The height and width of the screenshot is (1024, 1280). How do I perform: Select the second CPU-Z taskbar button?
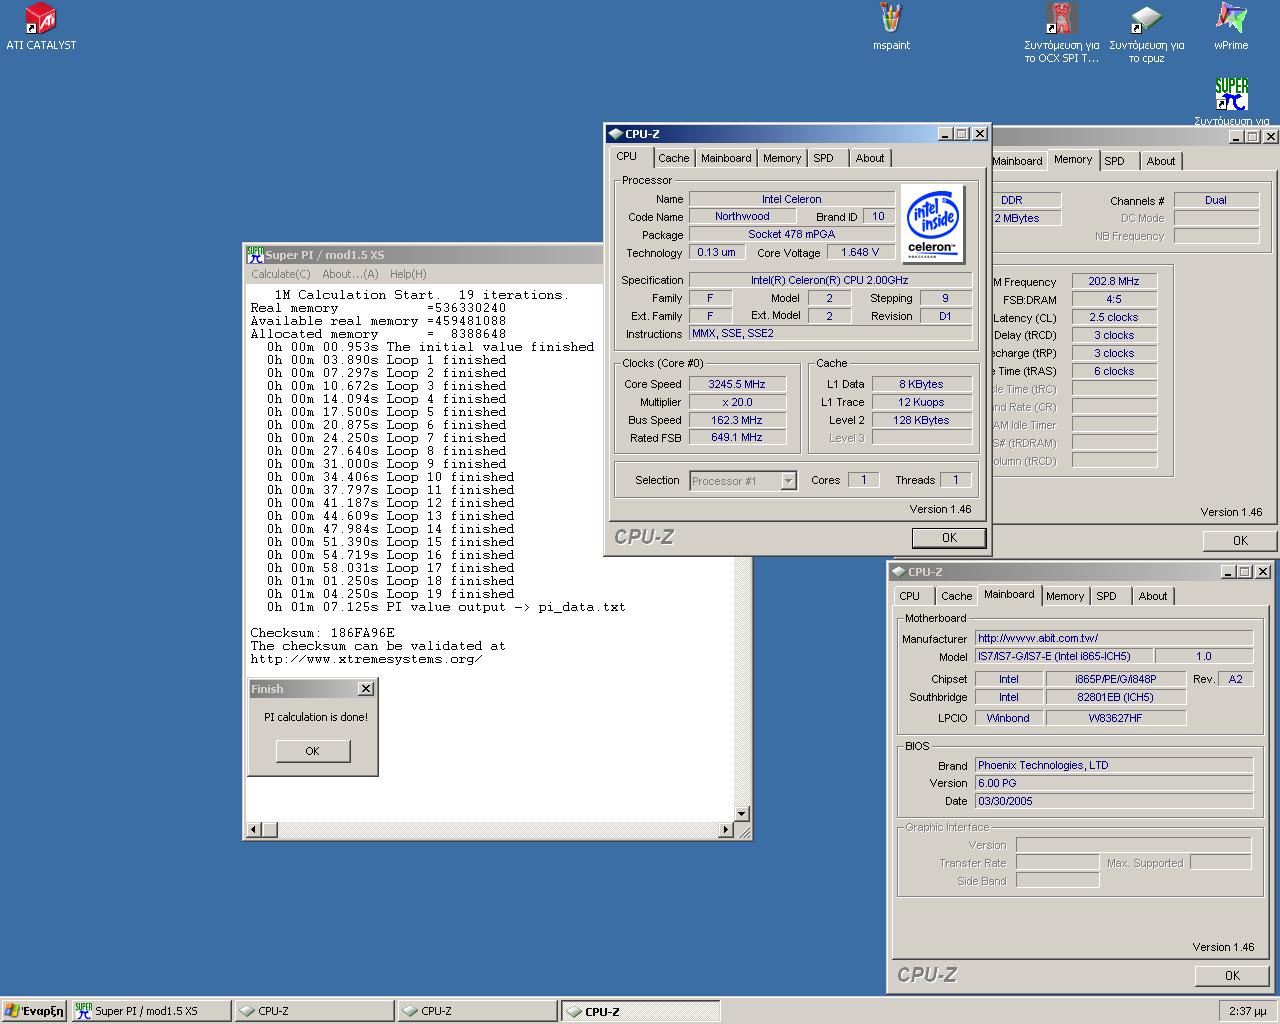pos(477,1011)
